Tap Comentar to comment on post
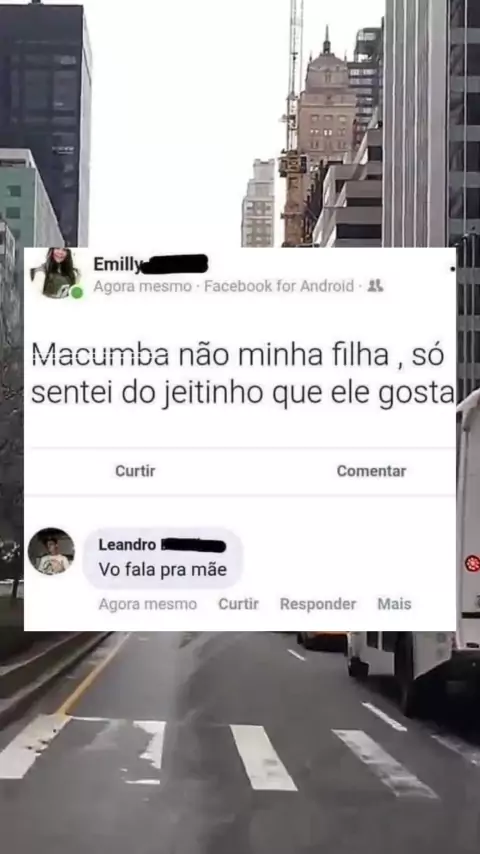 [371, 471]
